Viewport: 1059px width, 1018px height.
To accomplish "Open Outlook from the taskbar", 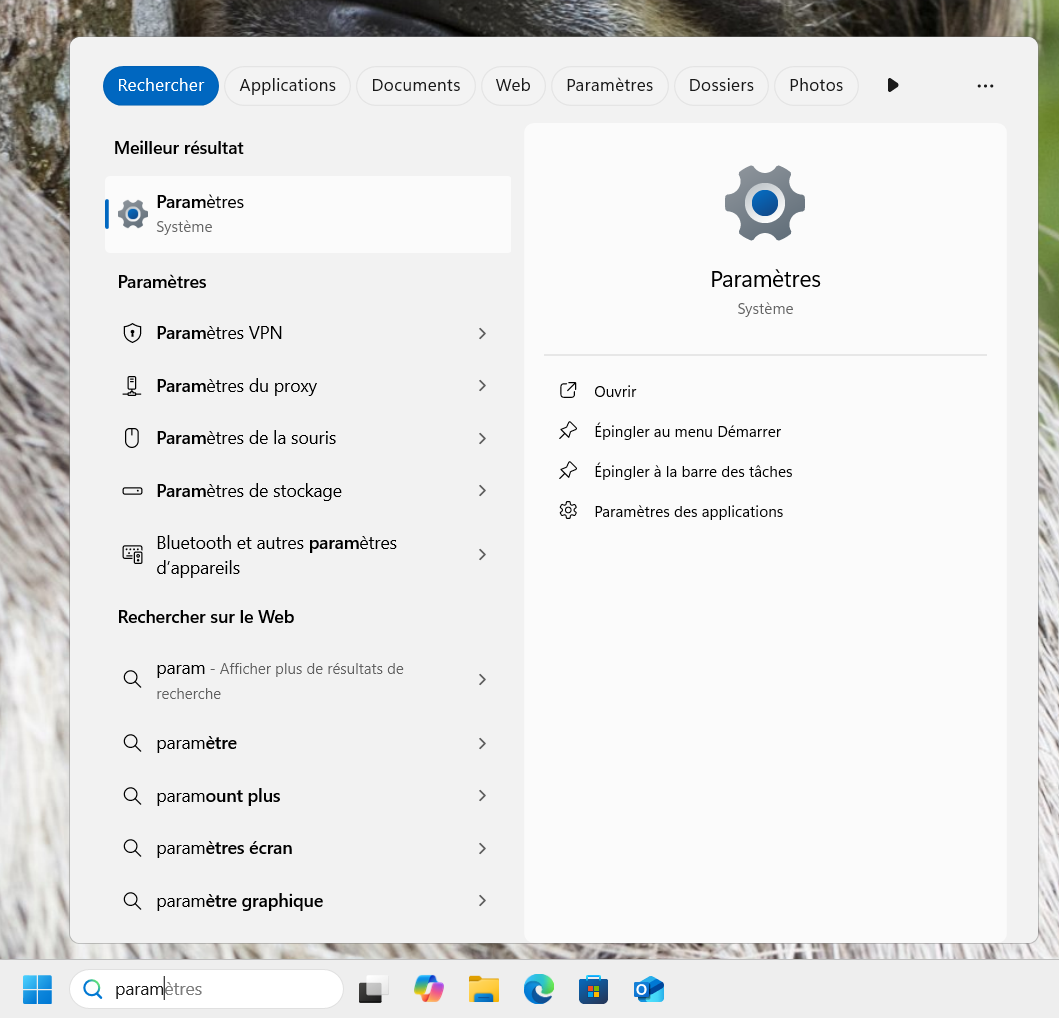I will pos(649,989).
